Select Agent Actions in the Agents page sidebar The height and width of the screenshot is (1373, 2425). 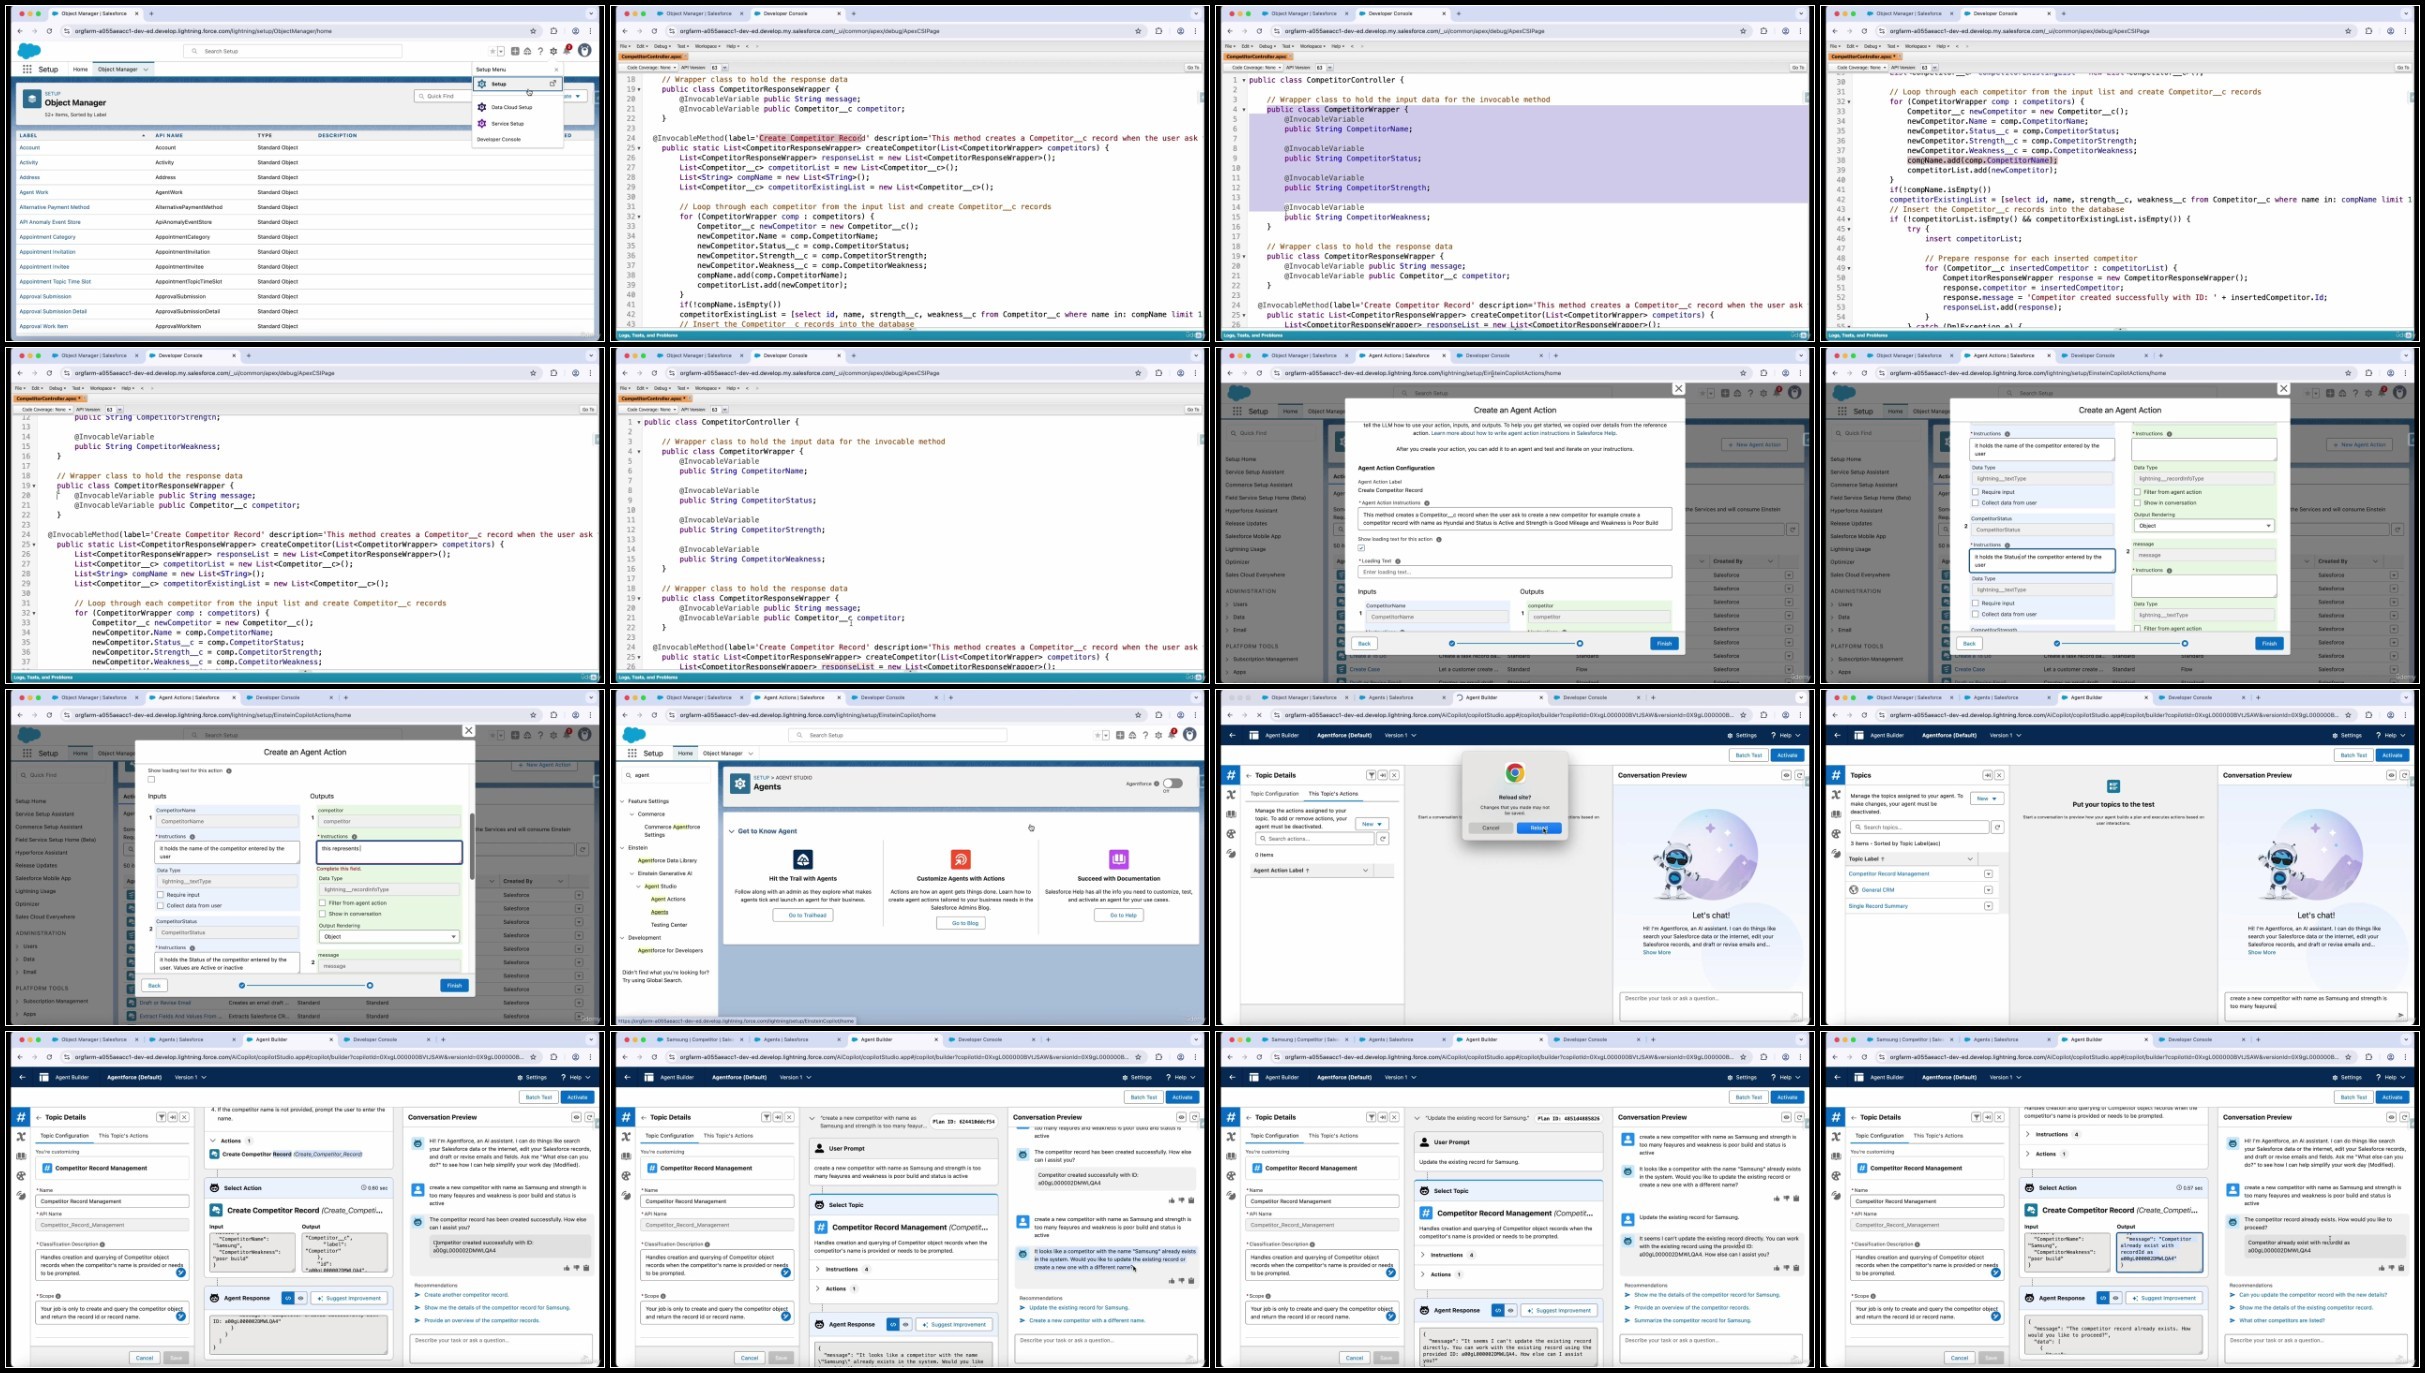(669, 899)
